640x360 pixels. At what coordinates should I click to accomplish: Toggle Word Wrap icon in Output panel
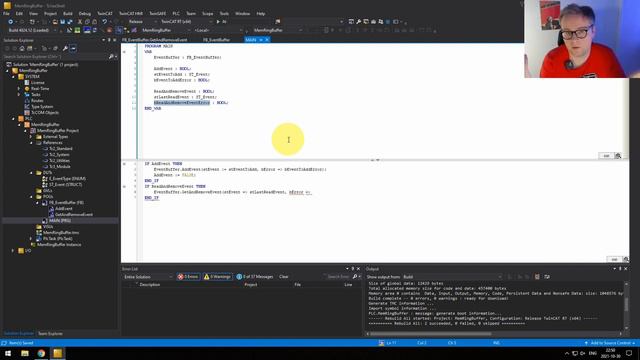tap(547, 277)
